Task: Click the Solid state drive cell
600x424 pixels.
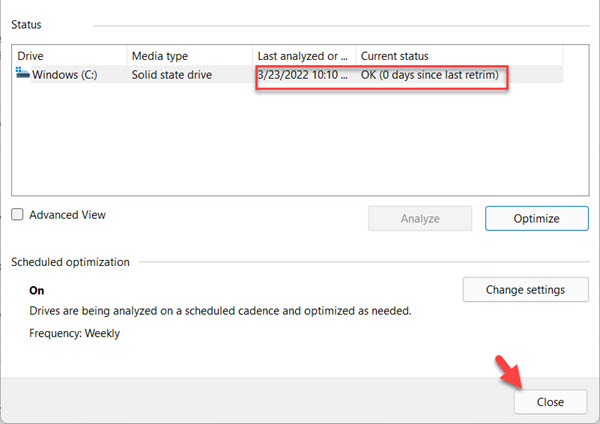Action: point(171,75)
